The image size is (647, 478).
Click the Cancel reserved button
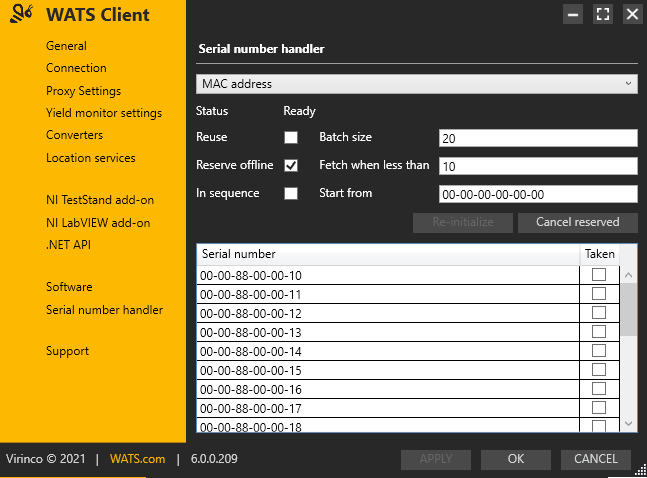(578, 222)
